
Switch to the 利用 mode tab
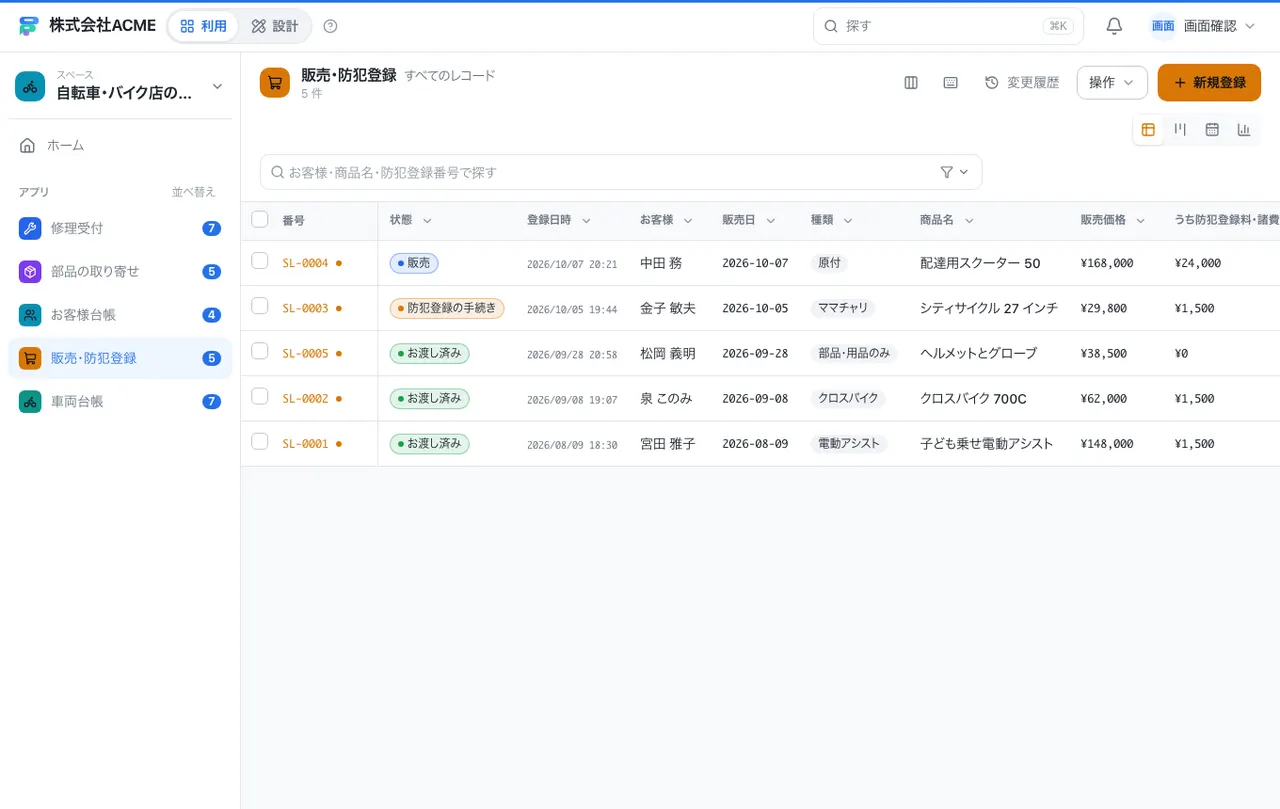pyautogui.click(x=203, y=26)
